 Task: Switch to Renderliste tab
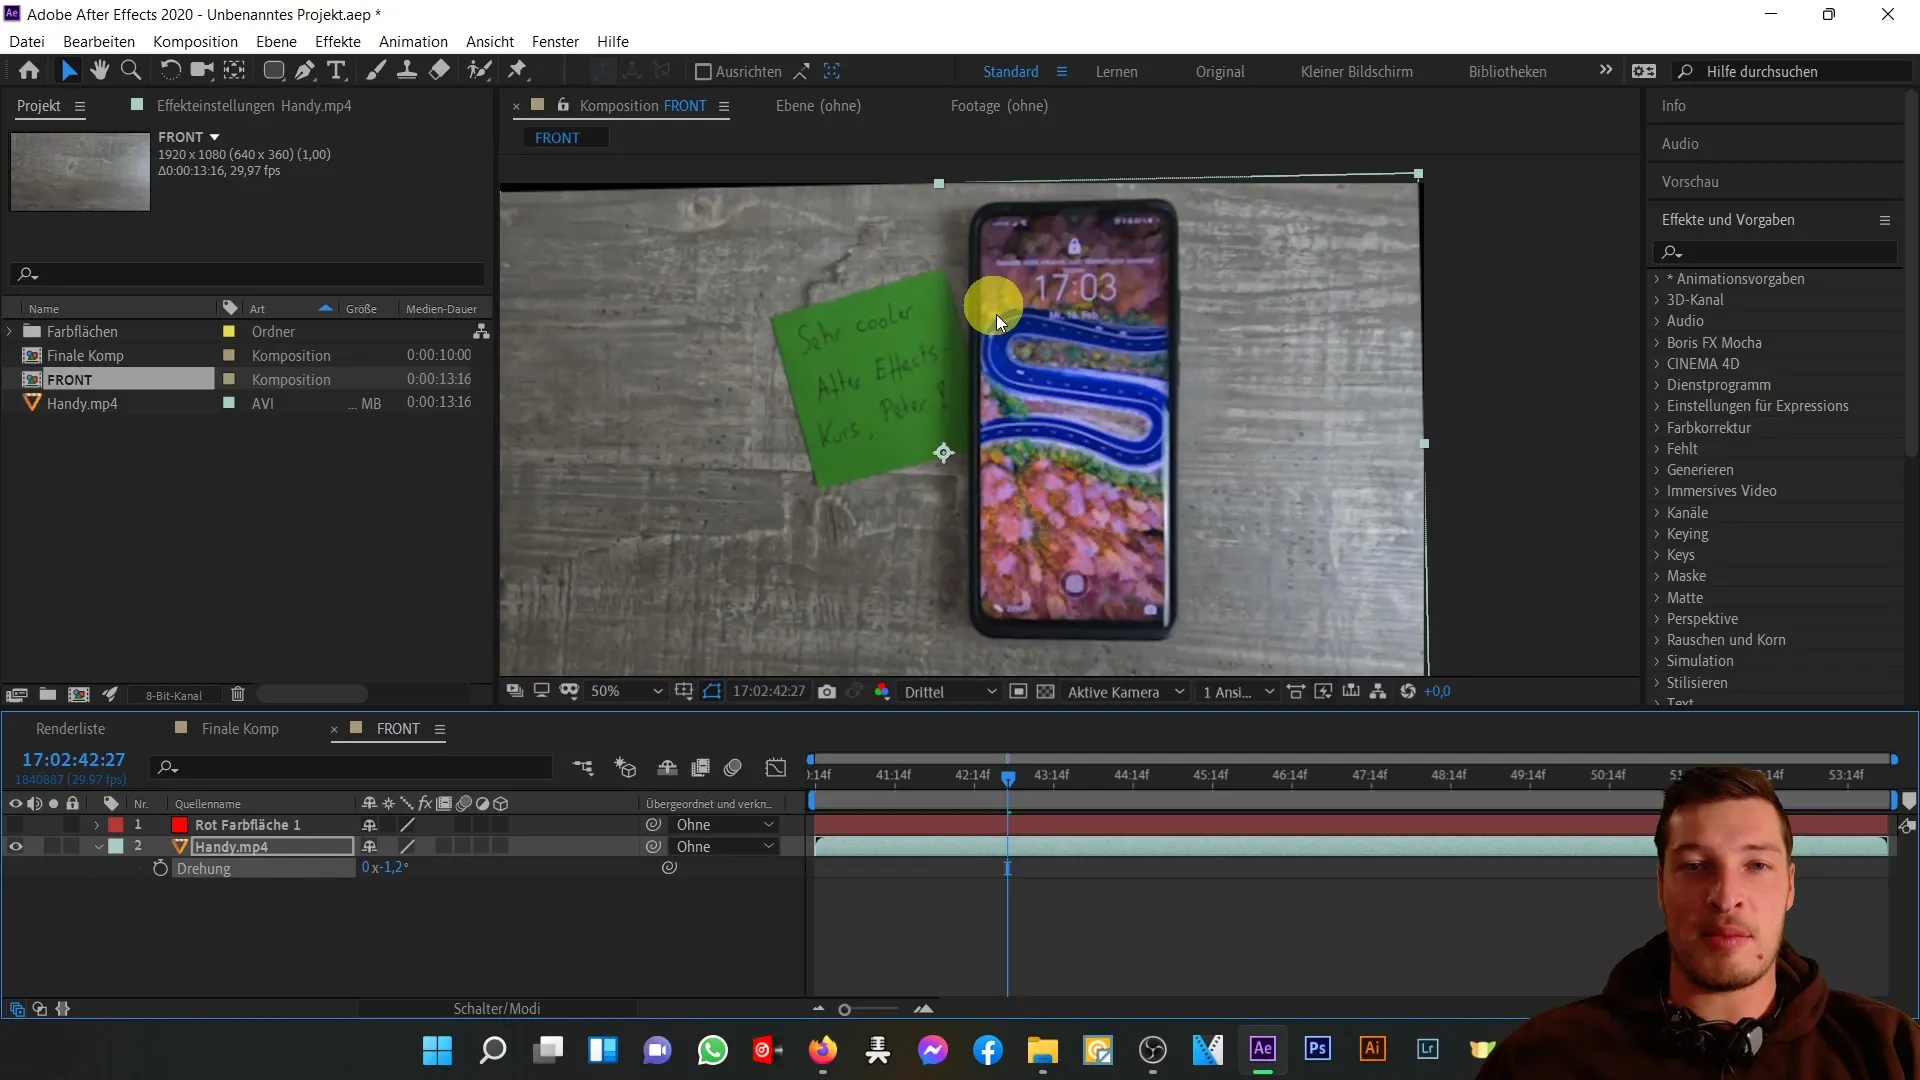pyautogui.click(x=70, y=729)
